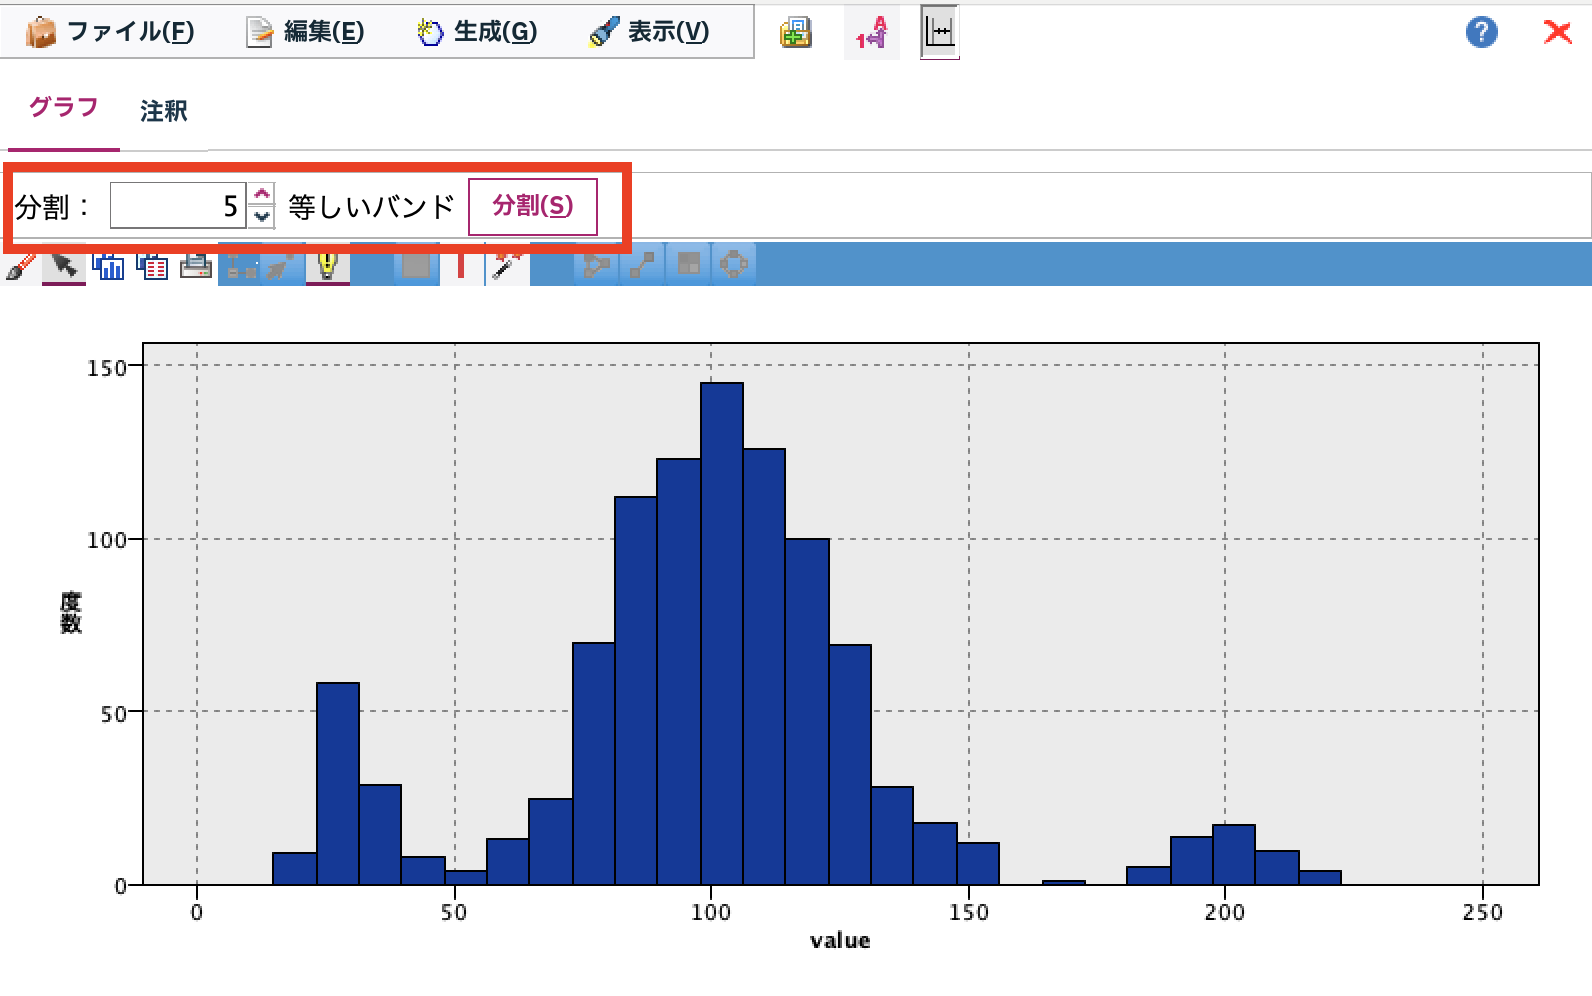Click the tallest histogram bar near 100
The height and width of the screenshot is (996, 1592).
[x=722, y=634]
